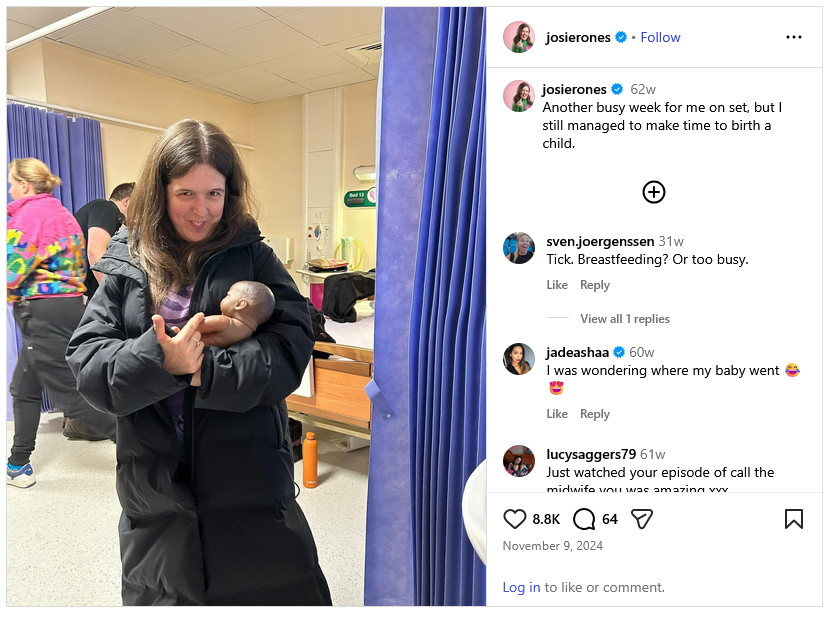Open the lucysaggers79 username link
The height and width of the screenshot is (617, 832).
point(591,454)
